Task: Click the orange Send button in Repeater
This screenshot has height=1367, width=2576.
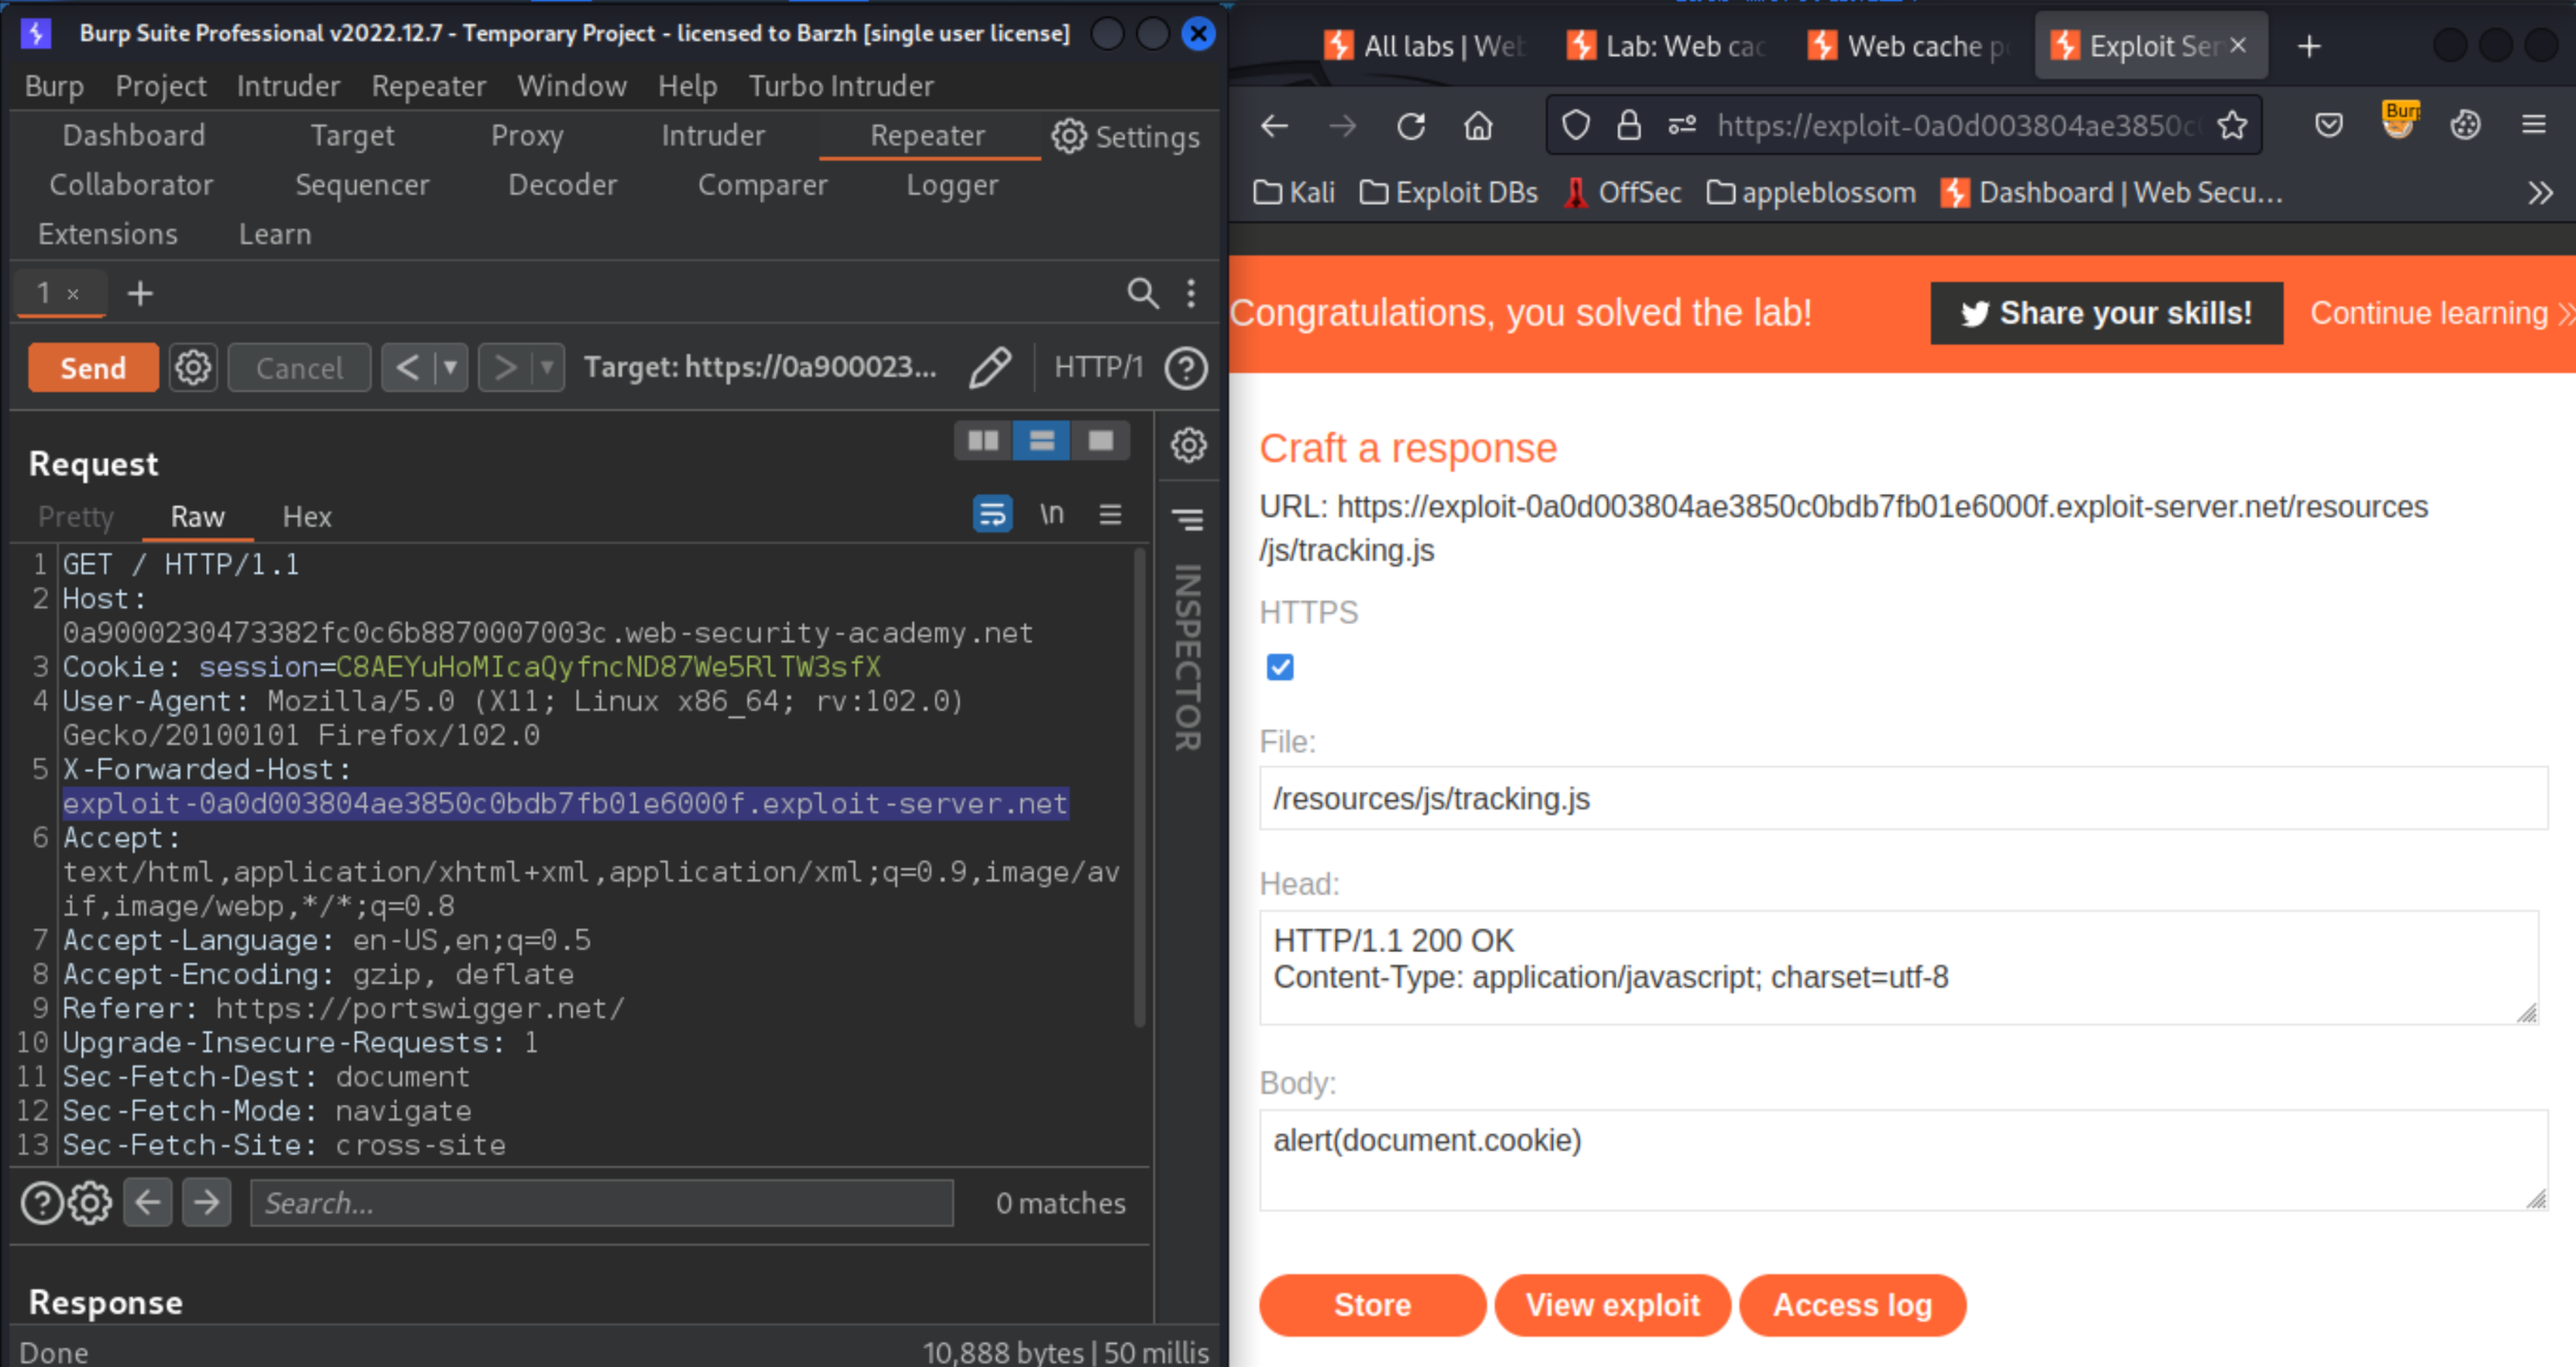Action: tap(93, 368)
